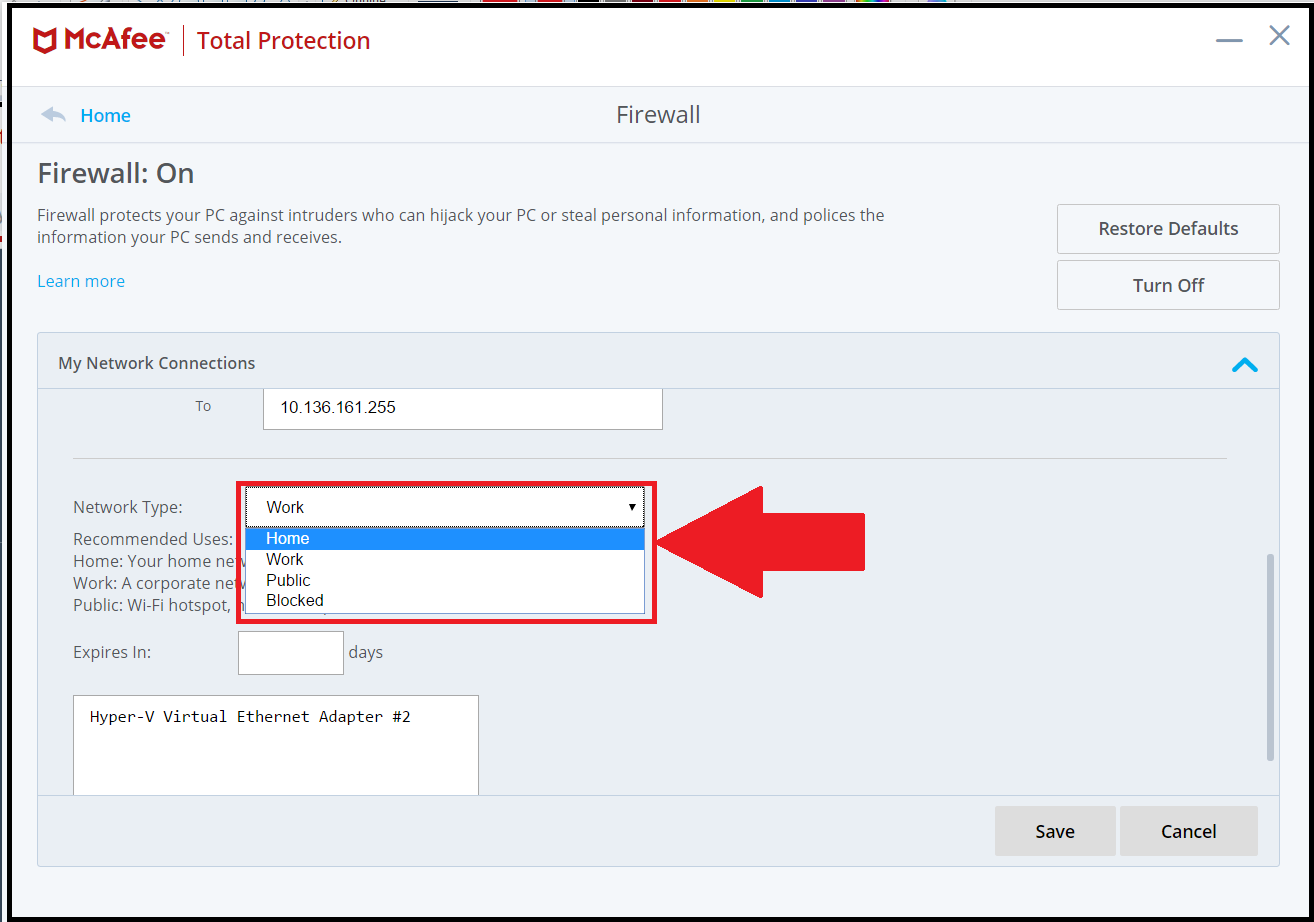Close the McAfee window
This screenshot has height=922, width=1314.
coord(1279,37)
